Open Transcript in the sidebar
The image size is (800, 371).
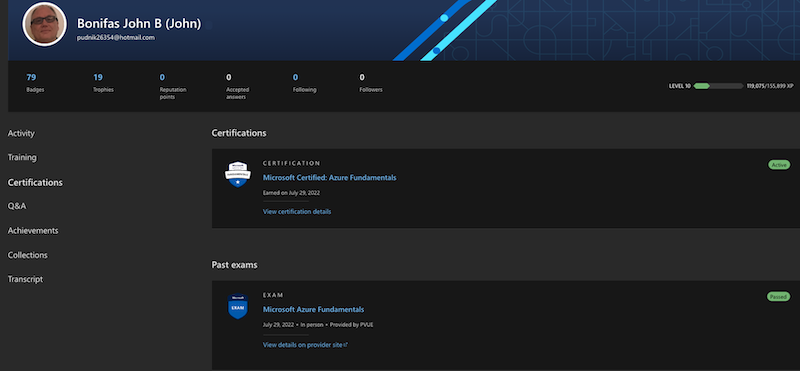[25, 279]
